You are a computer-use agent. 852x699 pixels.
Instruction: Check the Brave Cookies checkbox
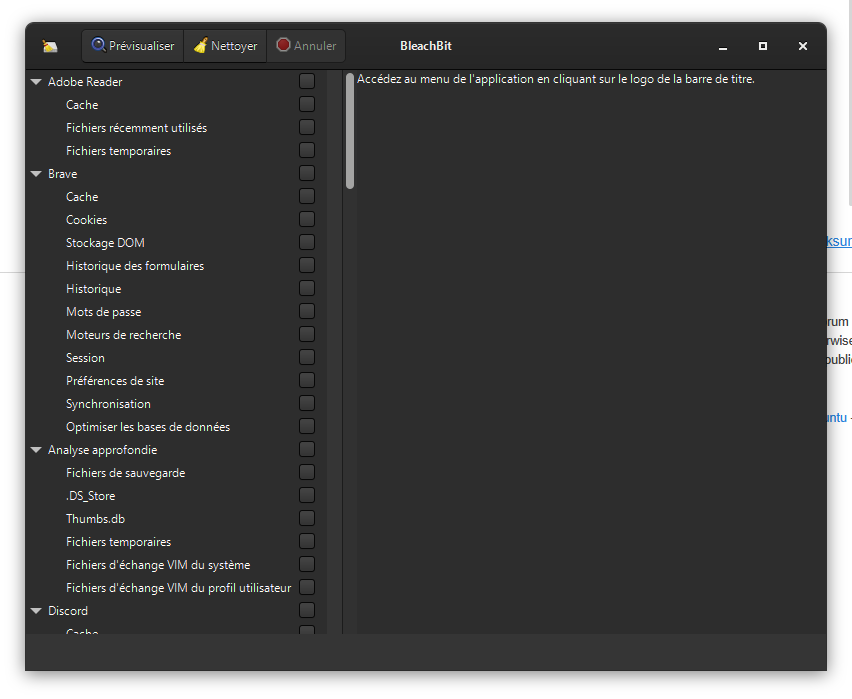pos(307,219)
